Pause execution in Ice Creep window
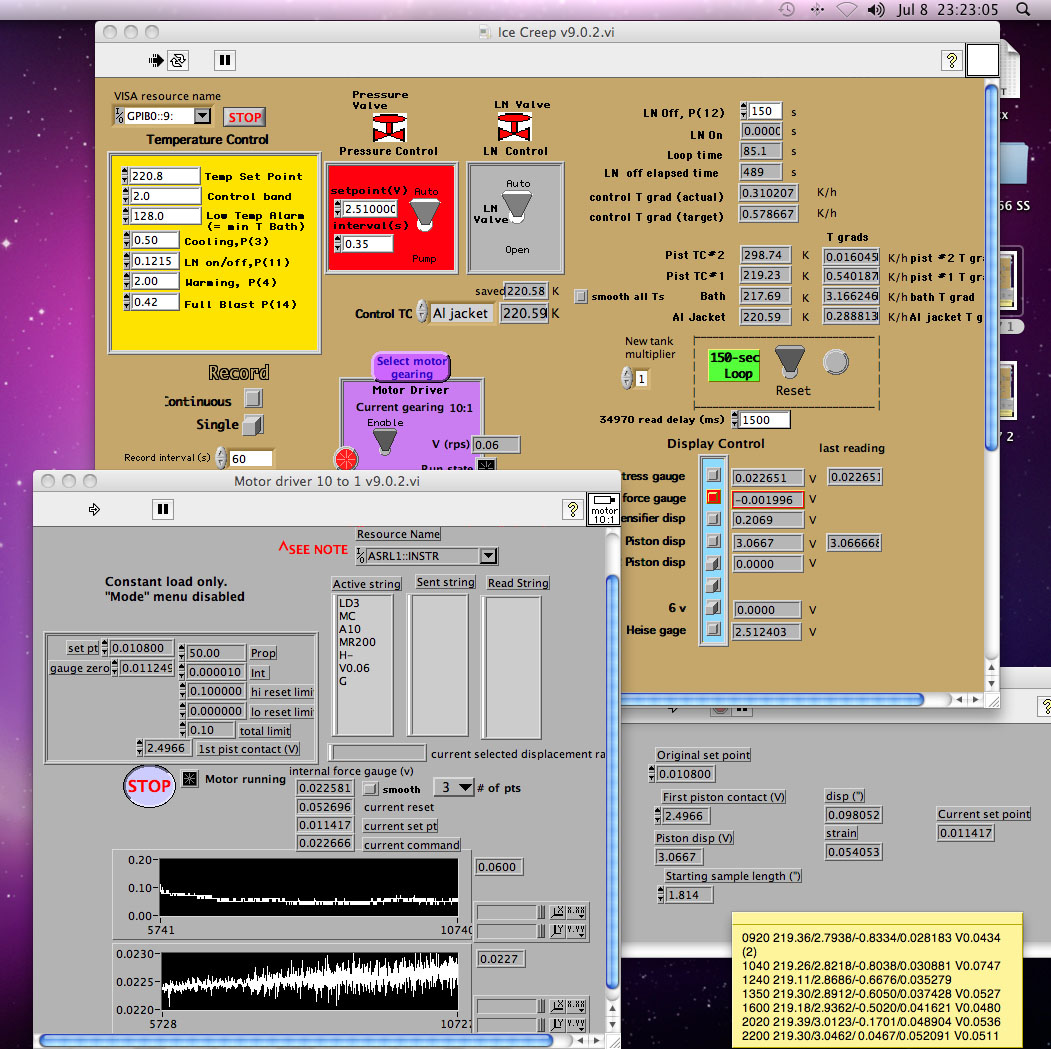The image size is (1051, 1049). click(x=225, y=60)
